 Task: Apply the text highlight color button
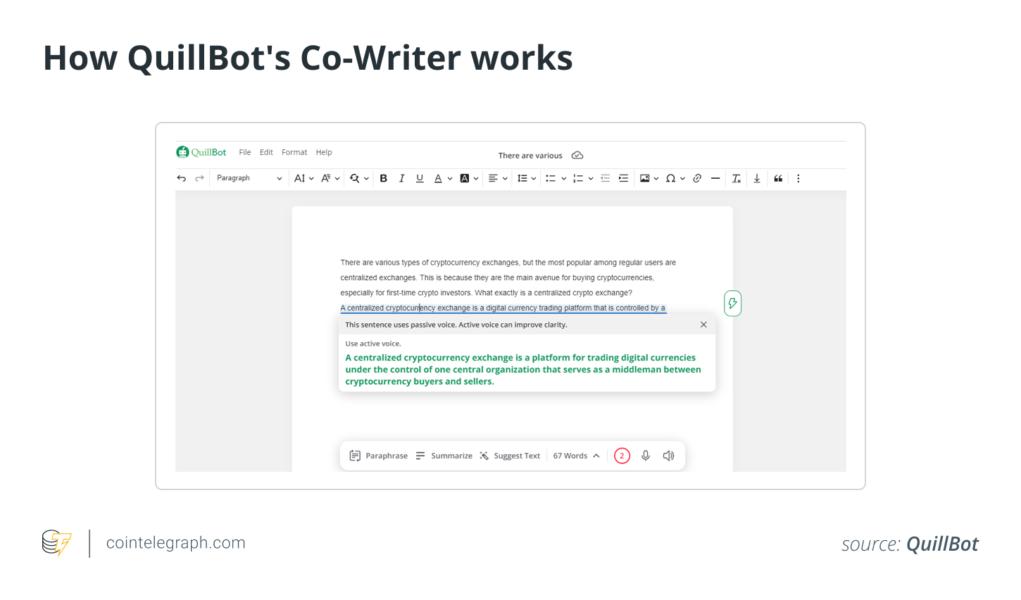464,179
